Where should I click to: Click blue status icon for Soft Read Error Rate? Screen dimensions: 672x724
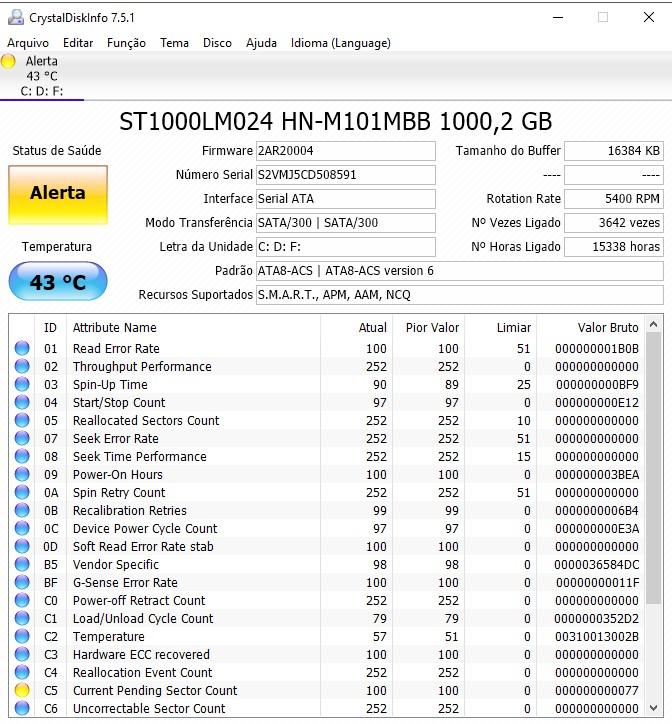[x=22, y=547]
